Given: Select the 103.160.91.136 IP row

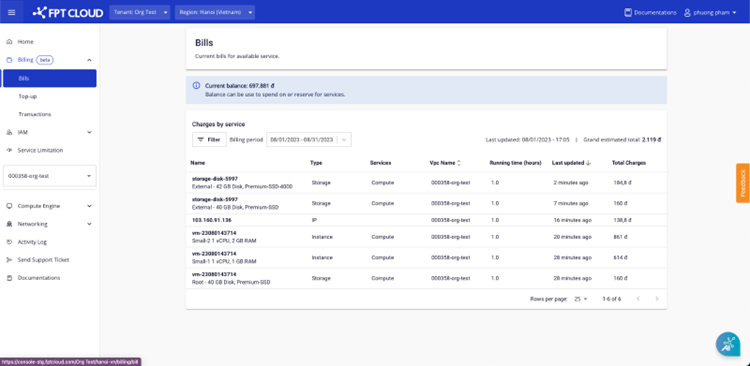Looking at the screenshot, I should 426,220.
